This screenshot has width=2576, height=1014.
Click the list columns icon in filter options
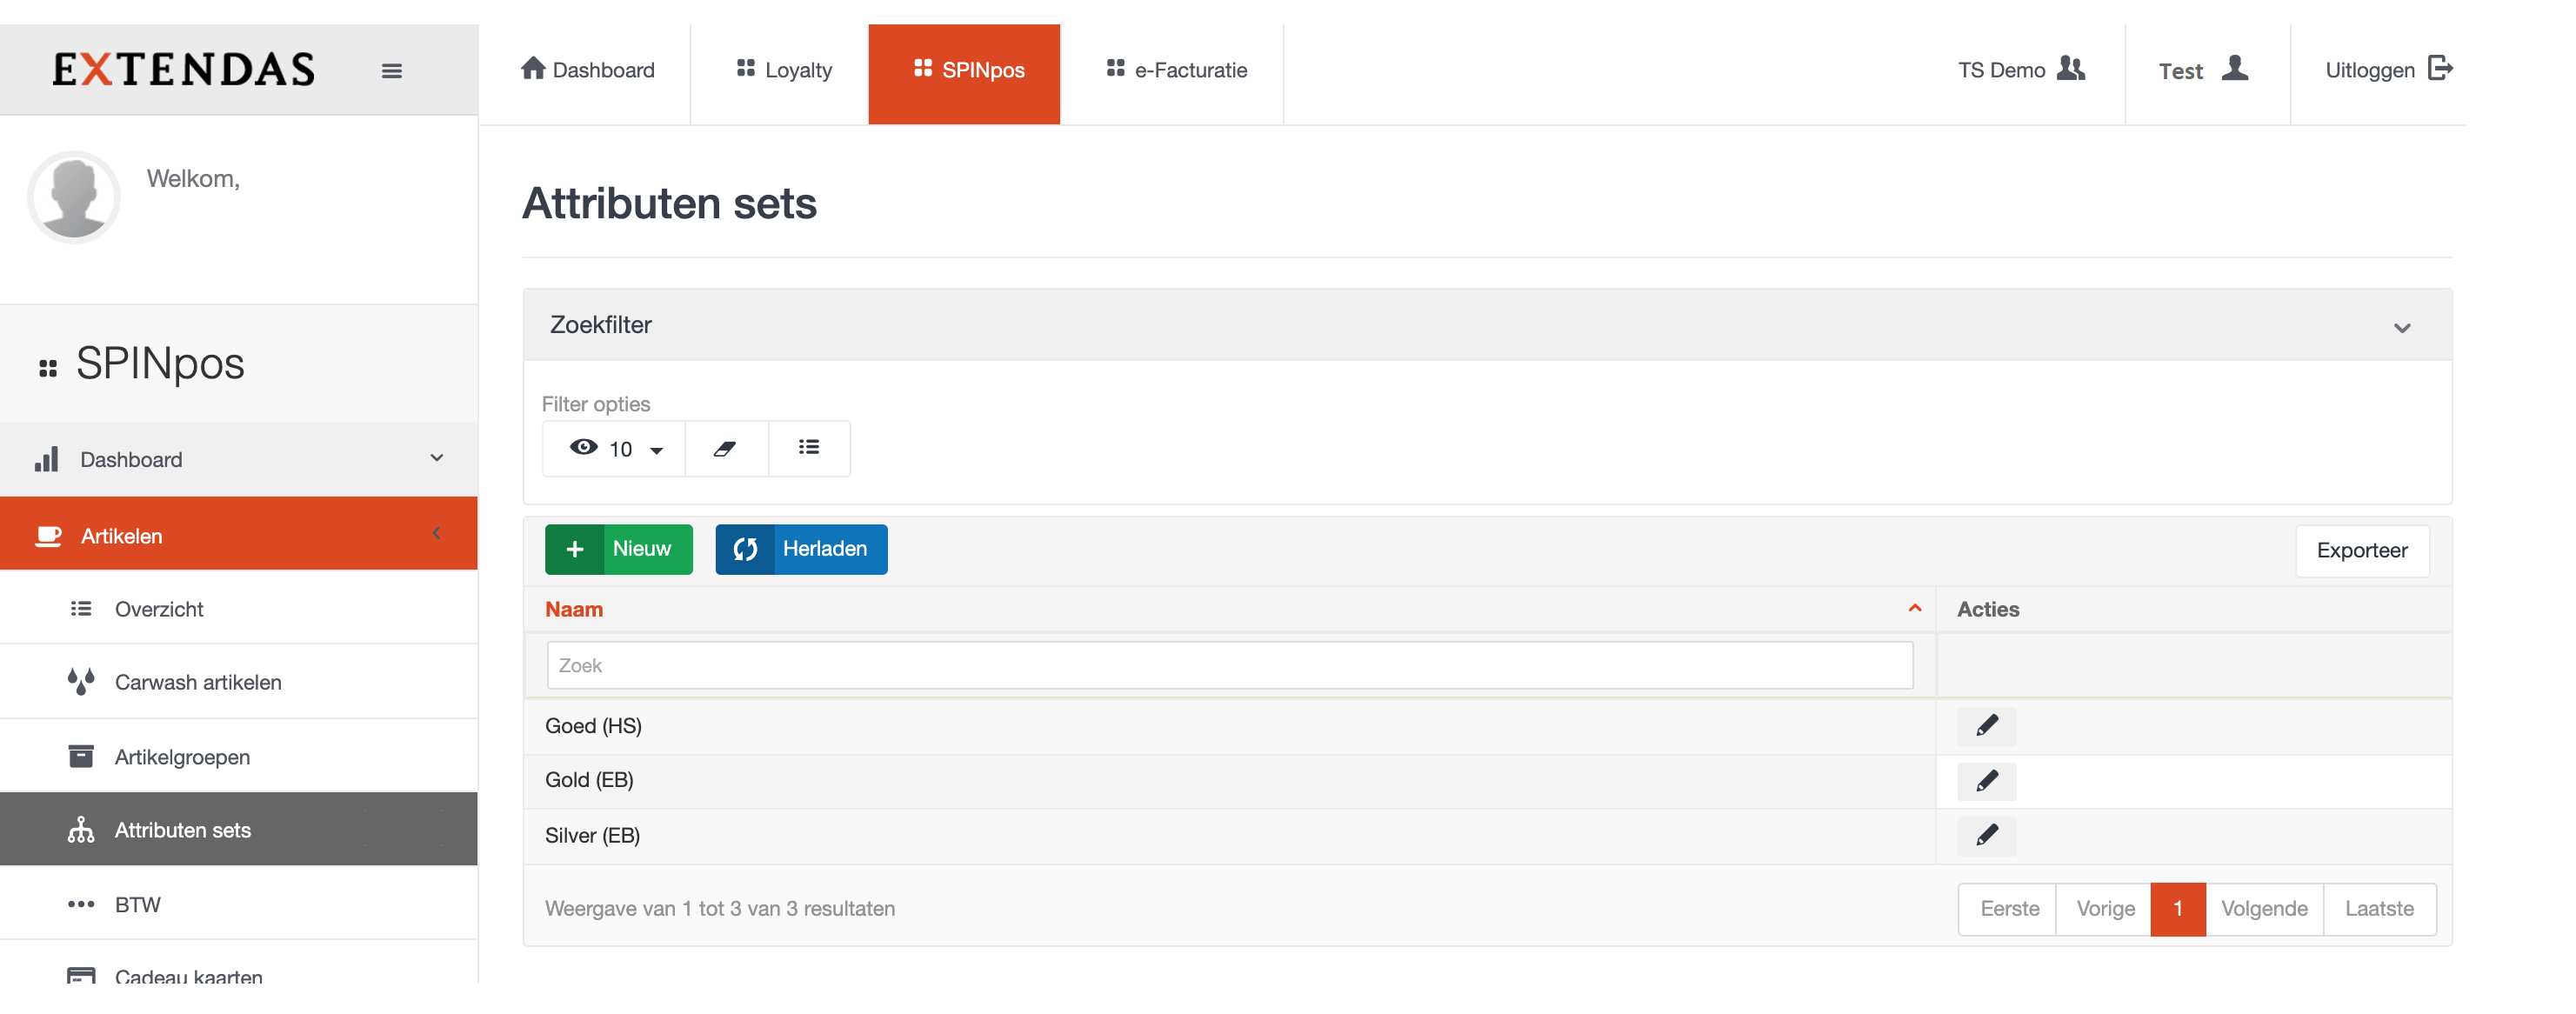[x=808, y=448]
